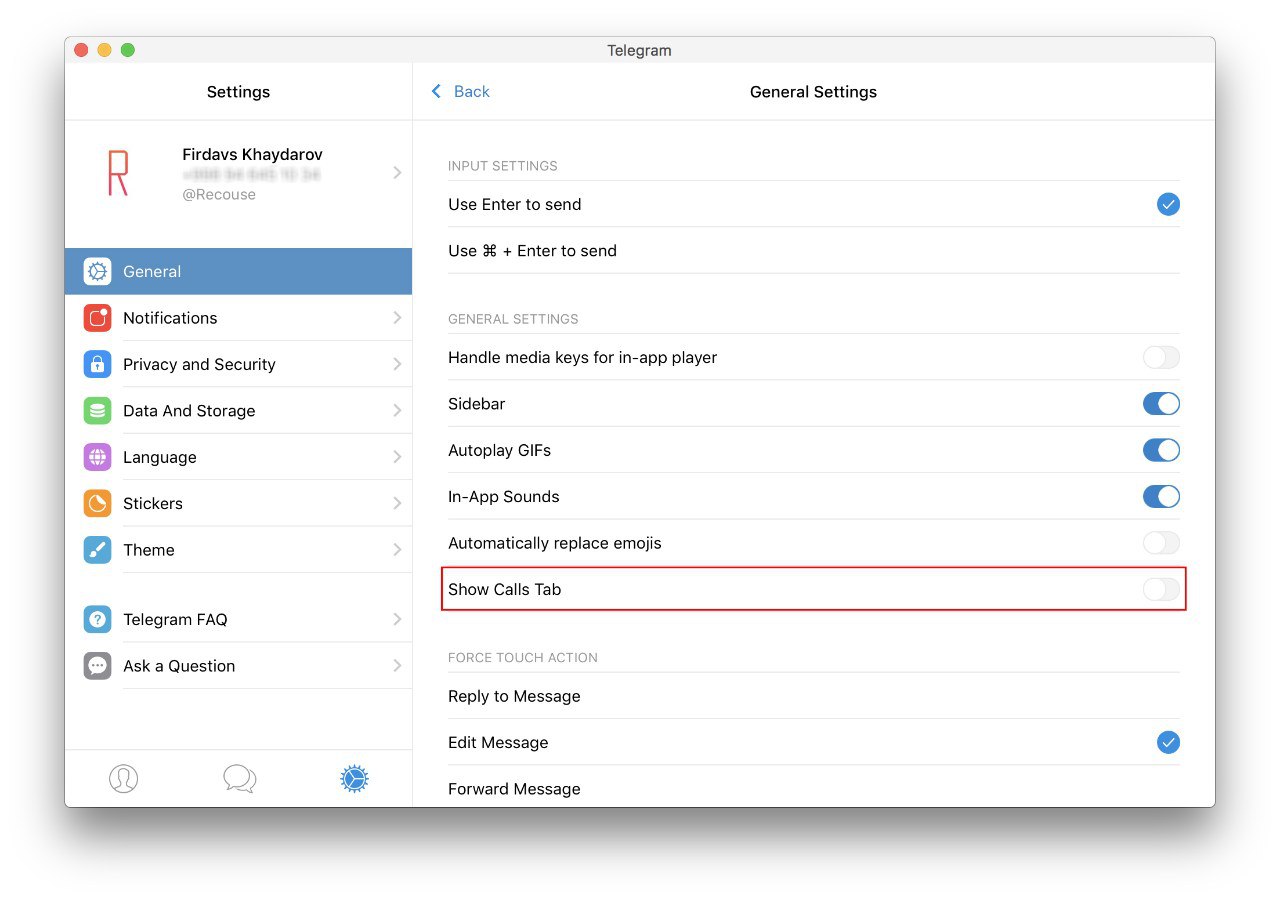
Task: Disable Autoplay GIFs switch
Action: (1161, 450)
